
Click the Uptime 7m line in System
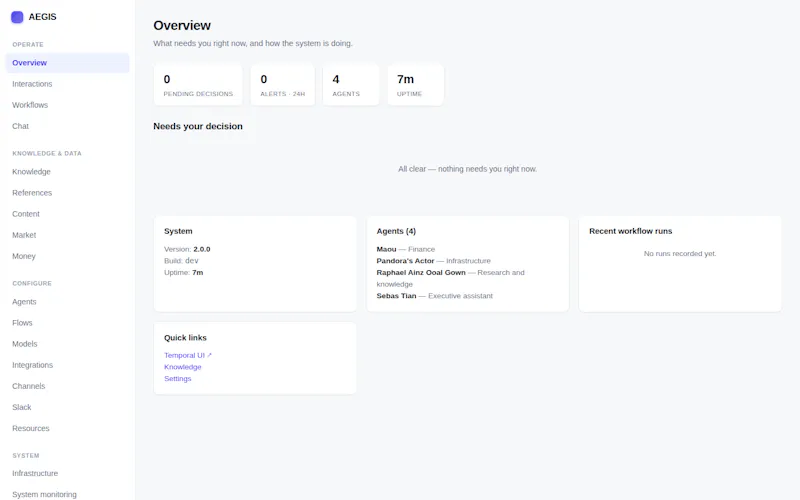point(184,272)
